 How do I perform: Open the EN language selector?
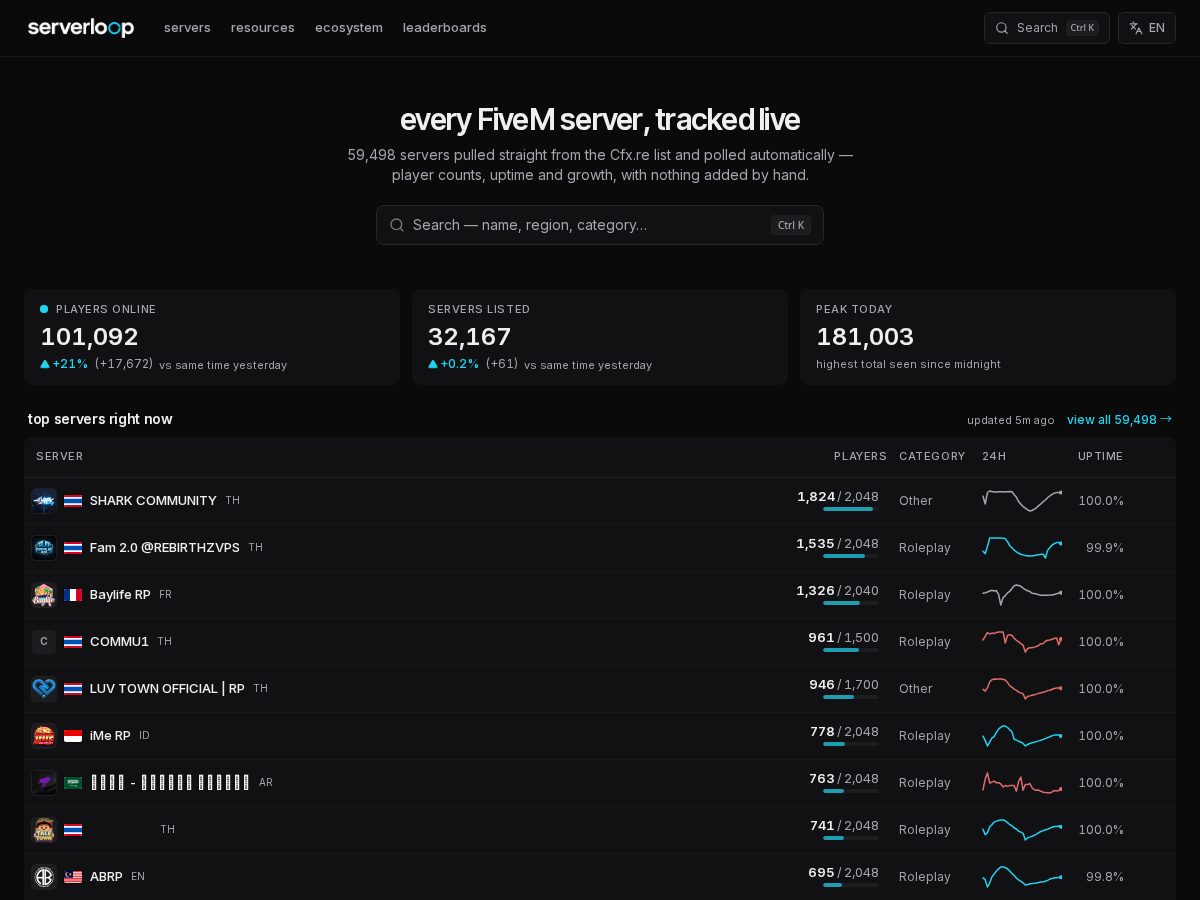(1147, 28)
